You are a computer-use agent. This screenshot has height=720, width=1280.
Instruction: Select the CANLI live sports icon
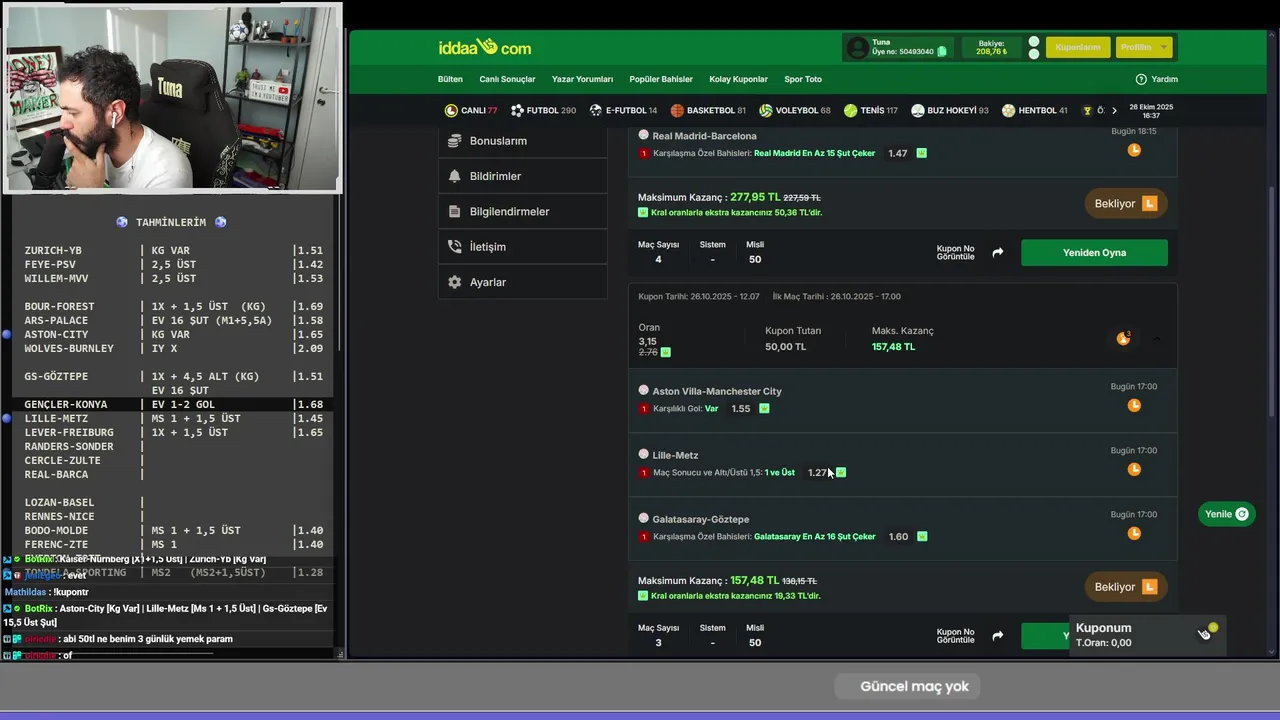point(451,110)
